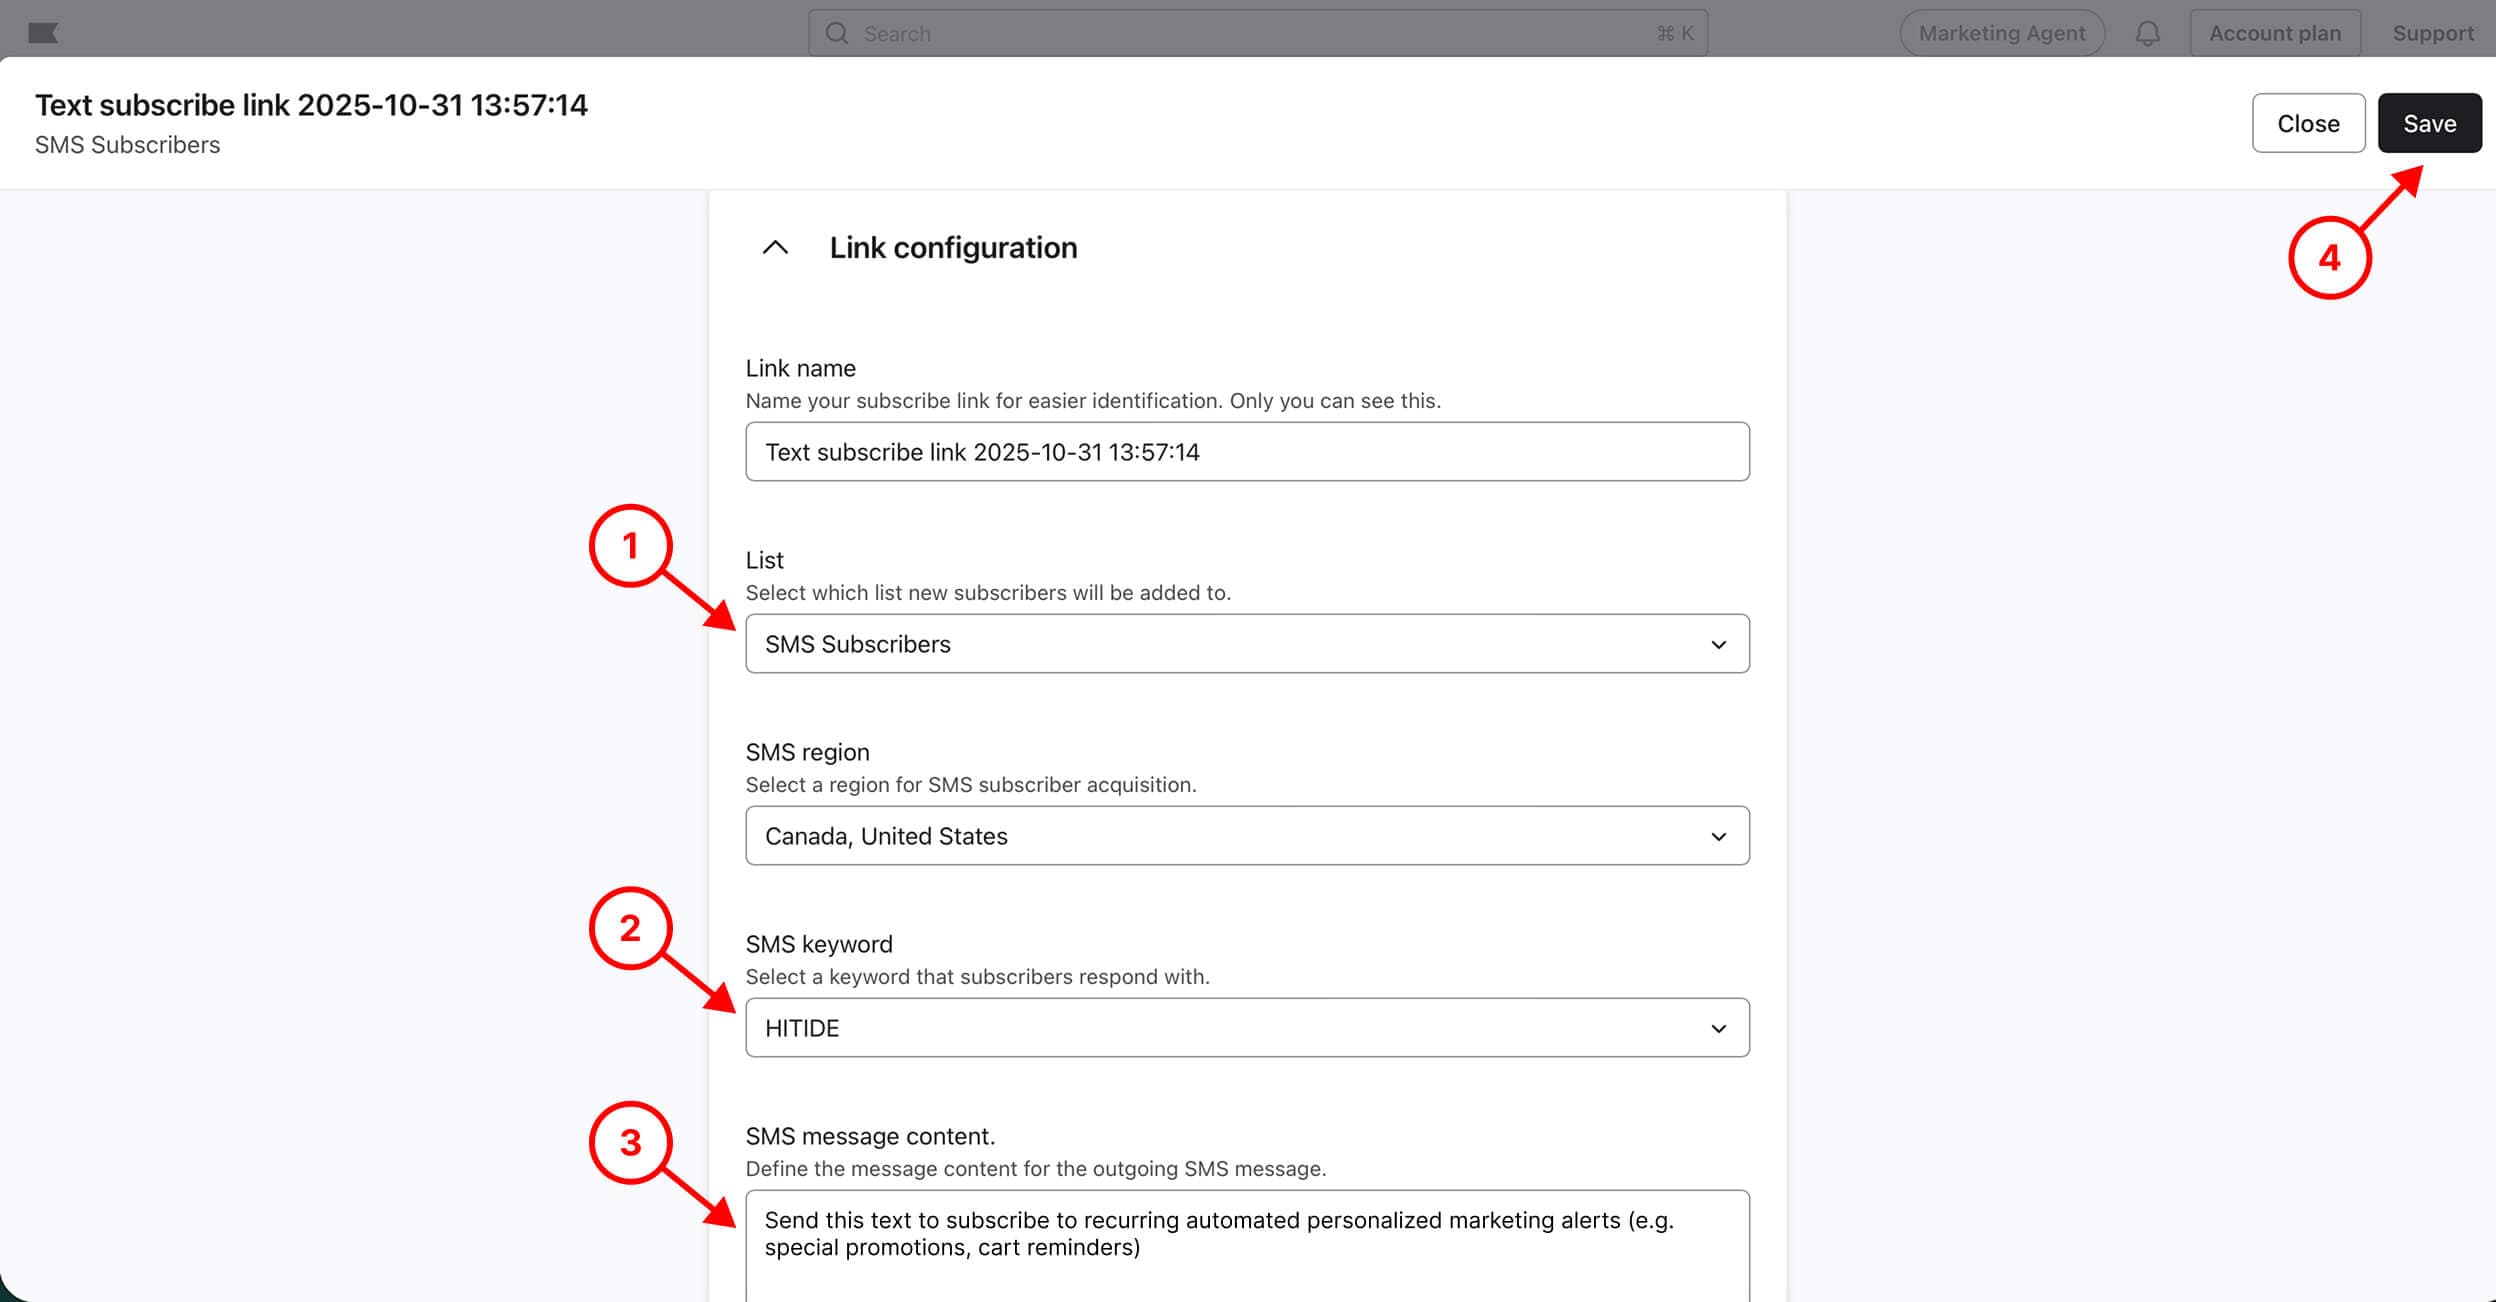Close the subscribe link editor

(2307, 123)
